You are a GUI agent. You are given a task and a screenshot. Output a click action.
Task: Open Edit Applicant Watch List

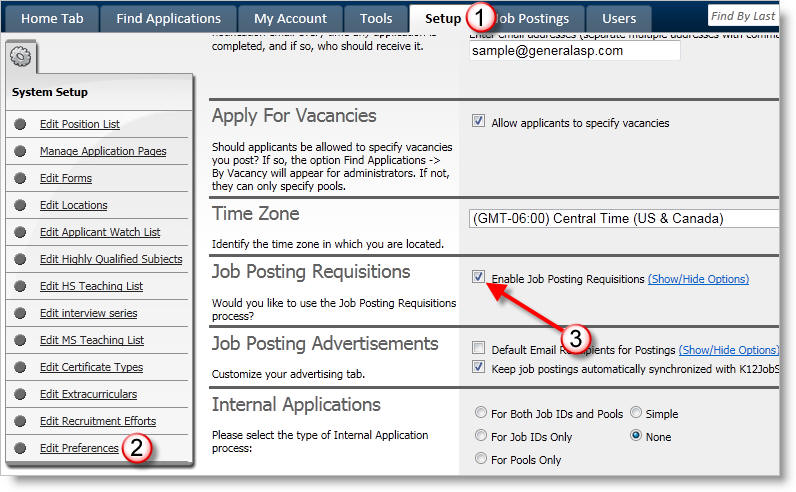[100, 232]
